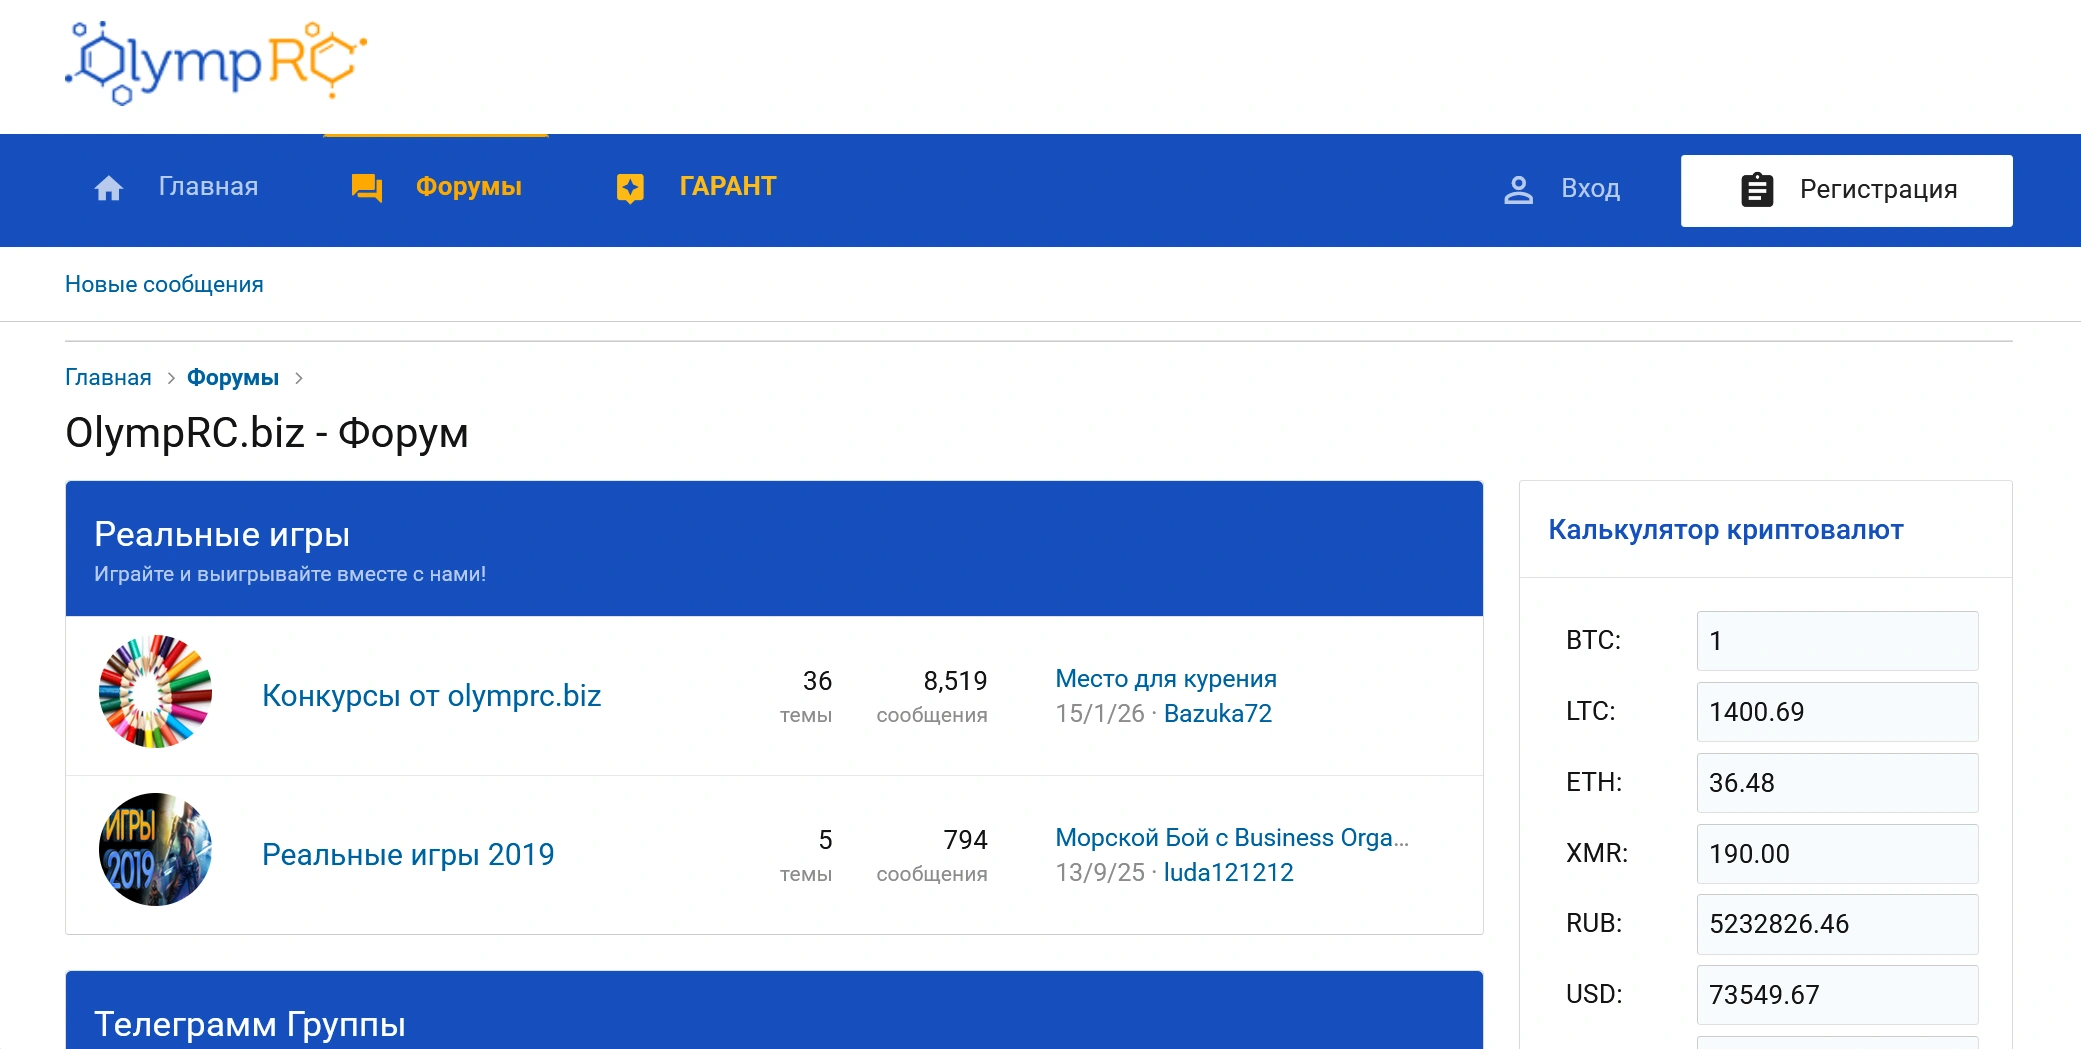Click the clipboard icon in Регистрация button
Image resolution: width=2081 pixels, height=1049 pixels.
(x=1757, y=190)
